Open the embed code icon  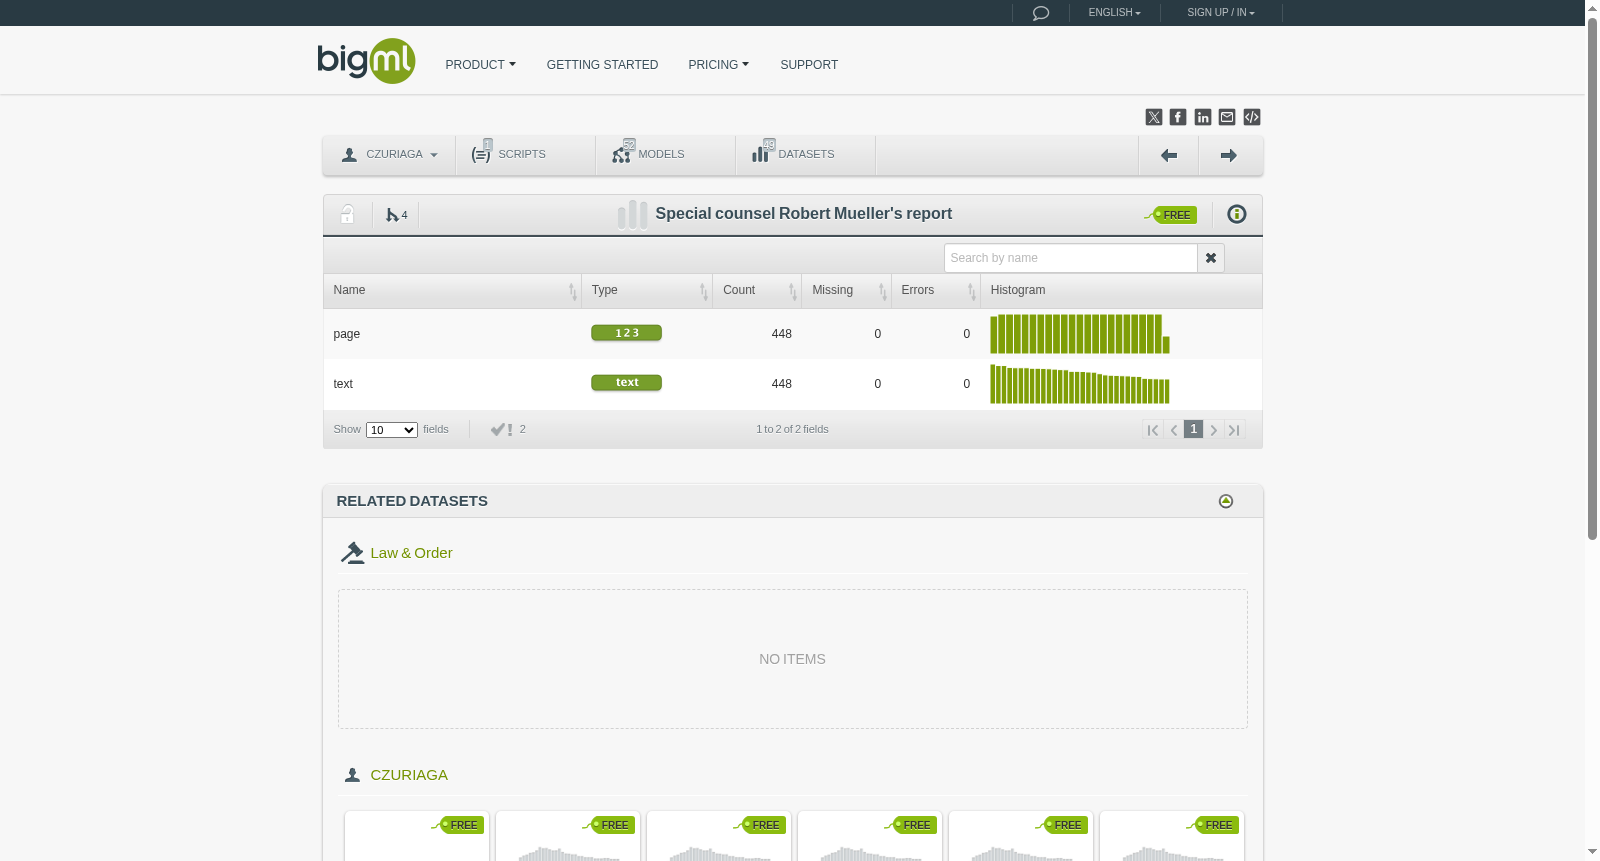1252,117
